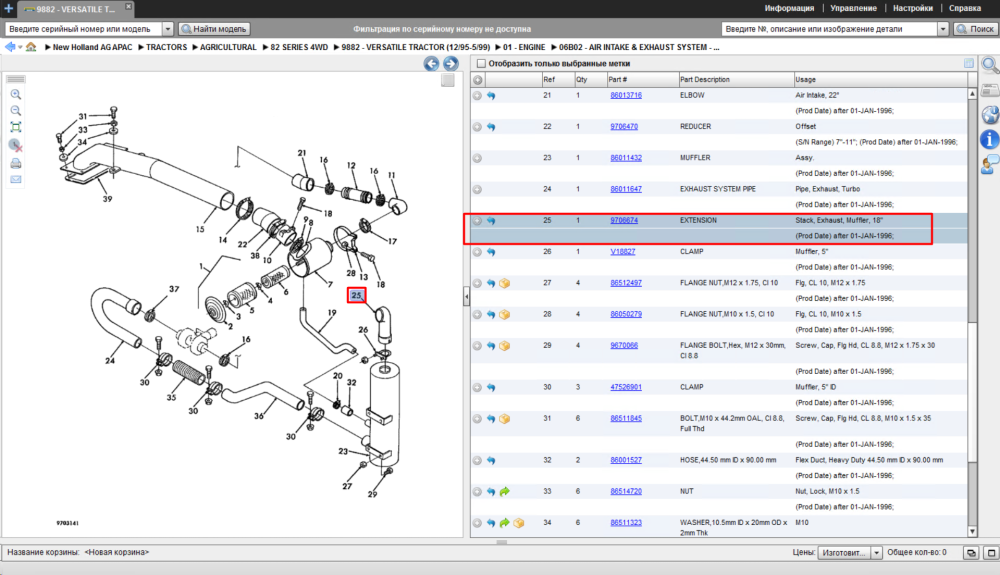Open the magnifier icon in right sidebar
The image size is (1000, 575).
click(x=990, y=65)
